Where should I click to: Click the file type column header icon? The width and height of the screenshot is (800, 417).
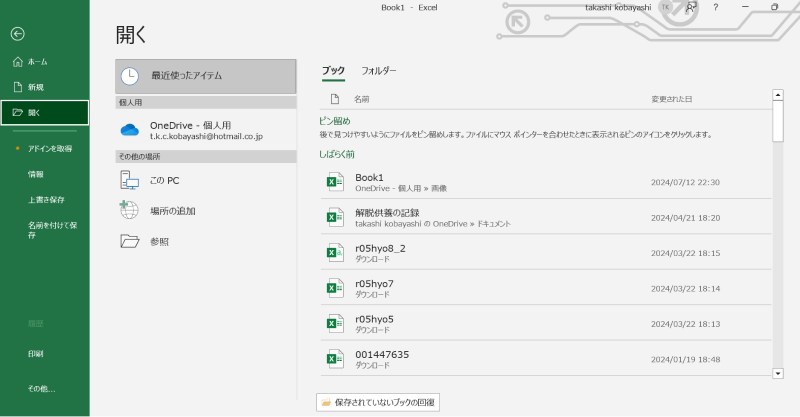[x=335, y=99]
